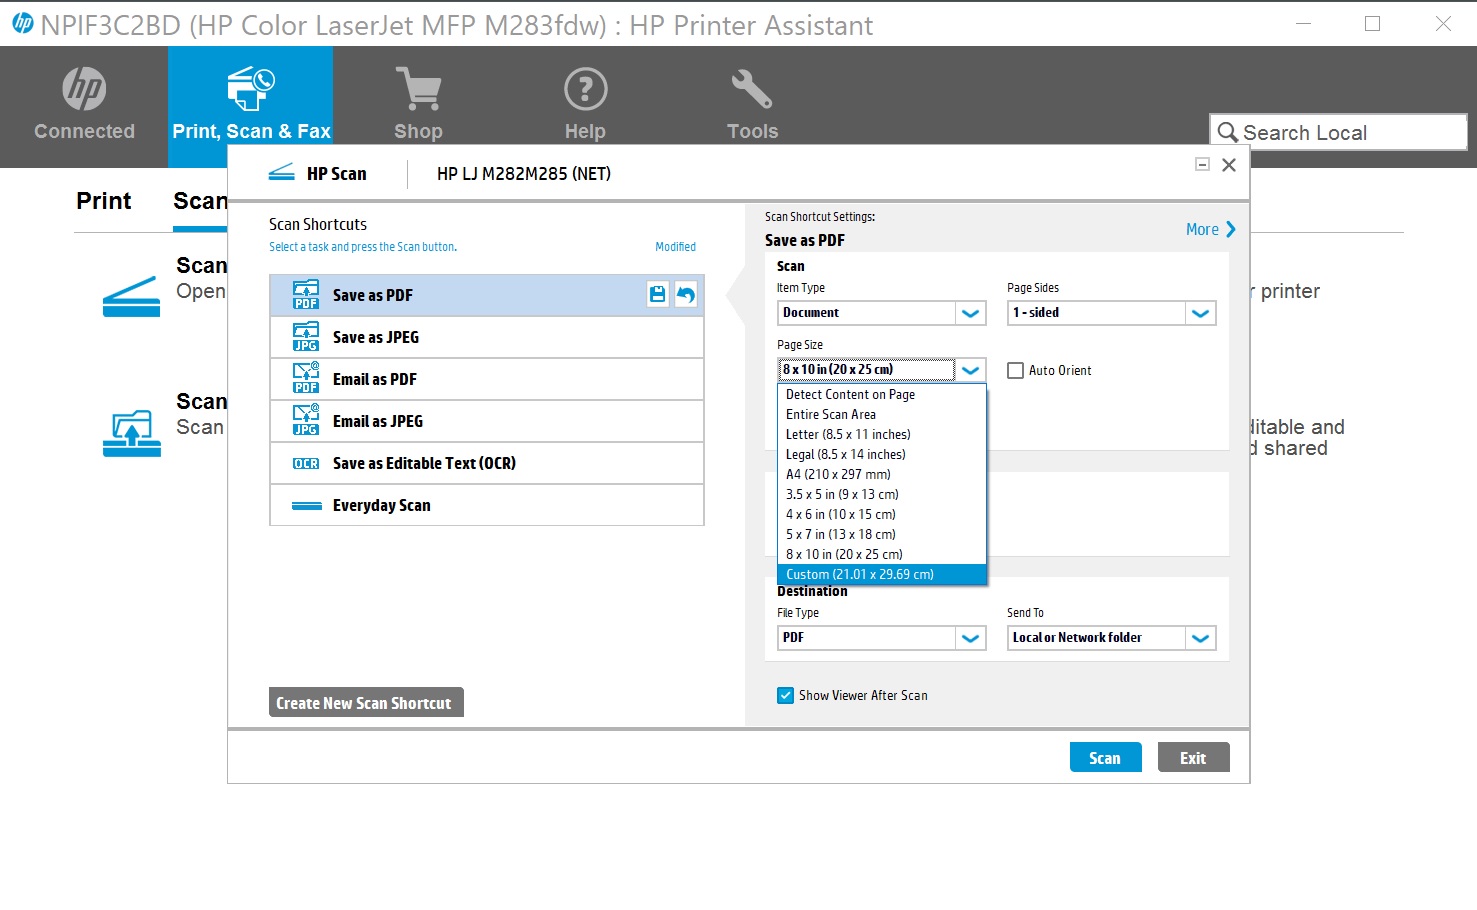Click the HP Connected logo icon
This screenshot has height=910, width=1477.
click(84, 89)
